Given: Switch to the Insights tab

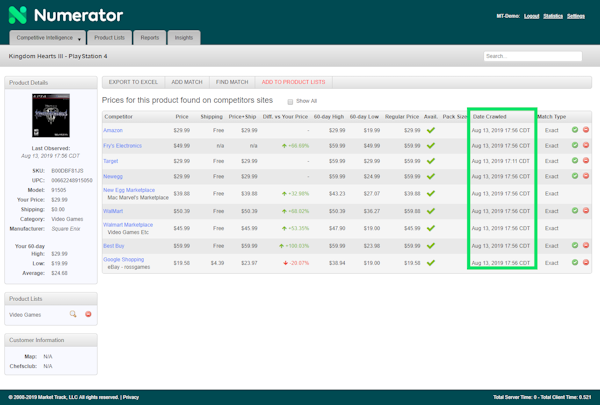Looking at the screenshot, I should pos(184,37).
